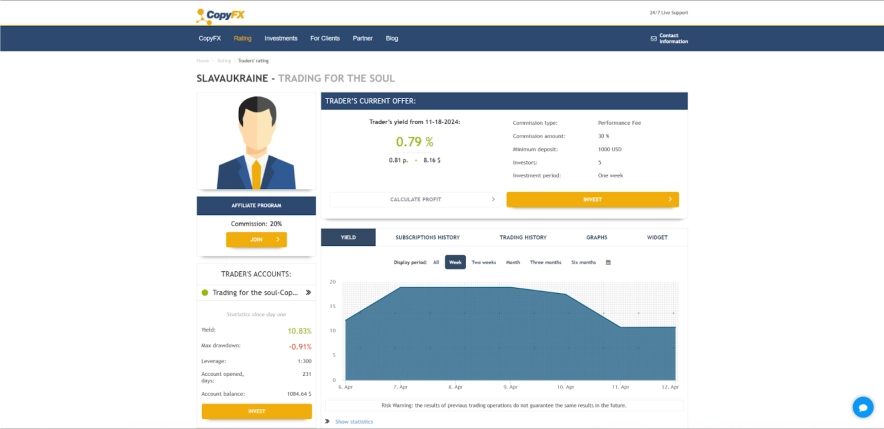The image size is (884, 429).
Task: Select the Week display period
Action: tap(455, 262)
